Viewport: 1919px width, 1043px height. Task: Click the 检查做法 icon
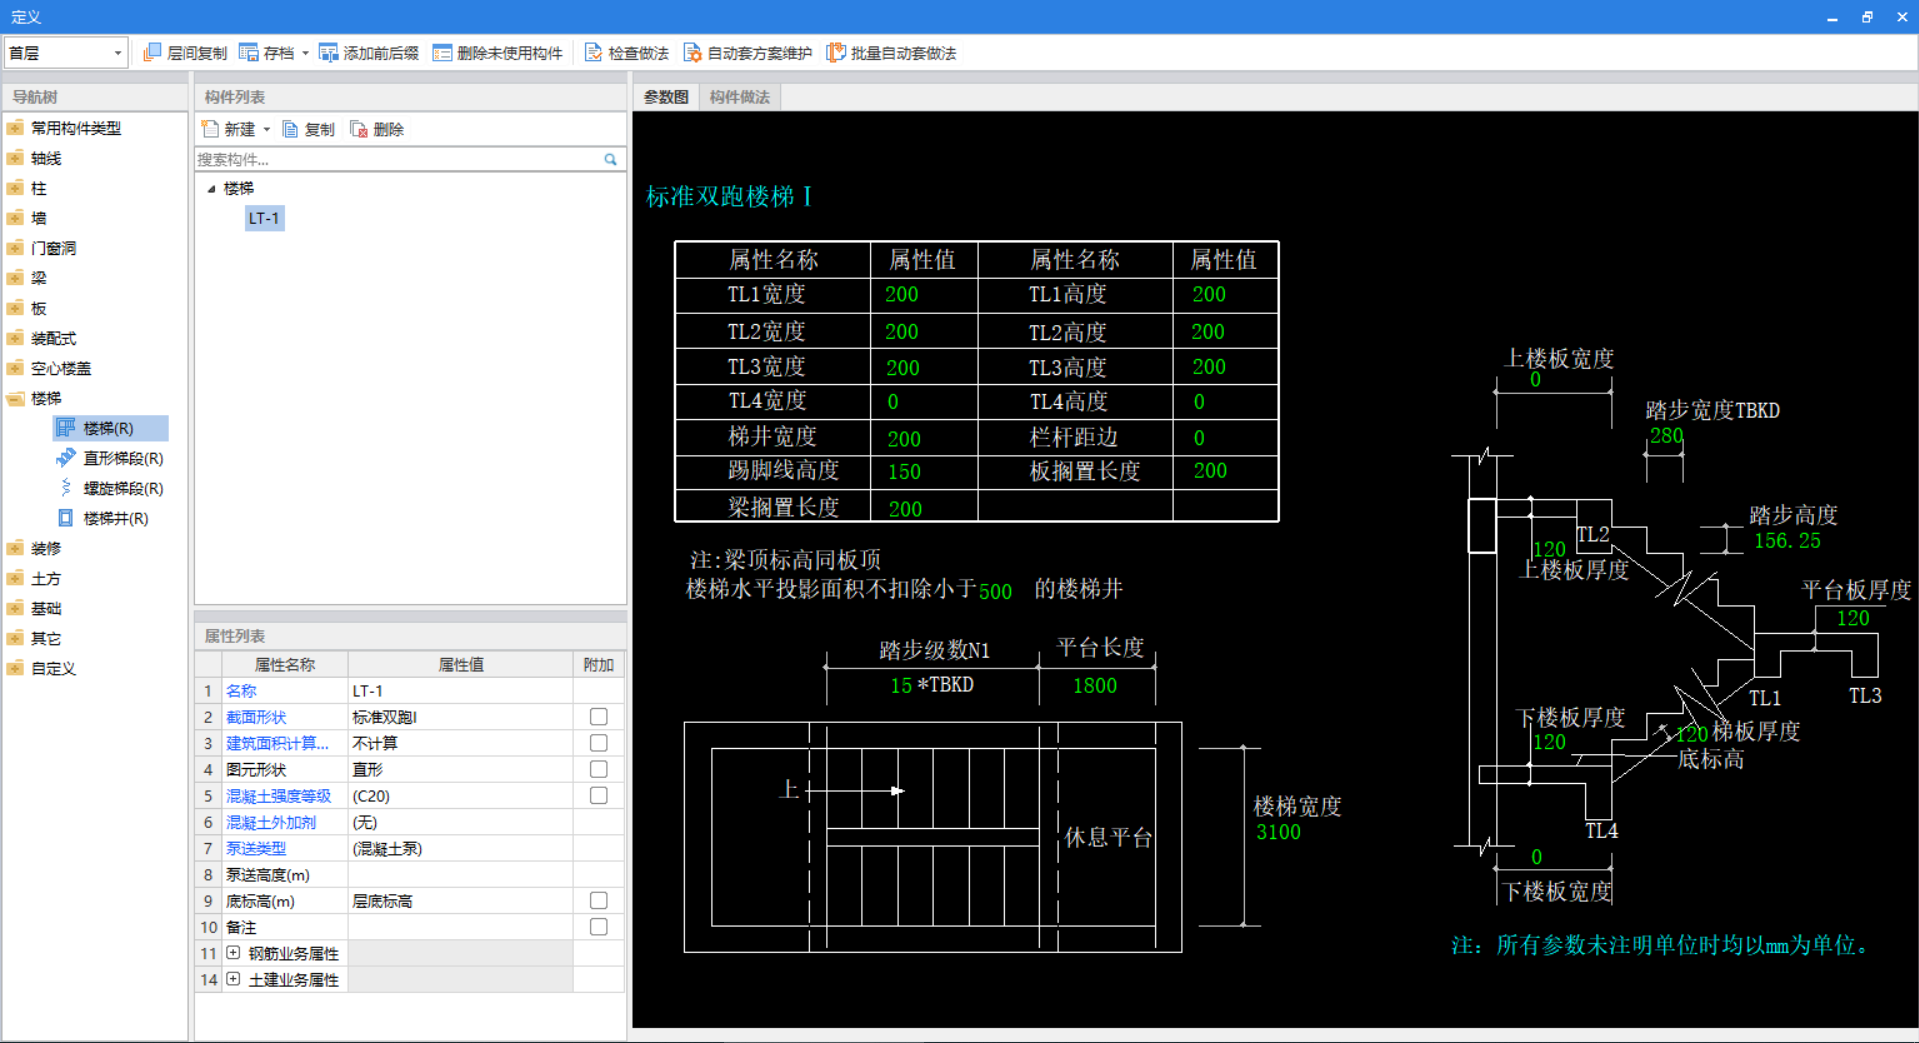coord(593,52)
